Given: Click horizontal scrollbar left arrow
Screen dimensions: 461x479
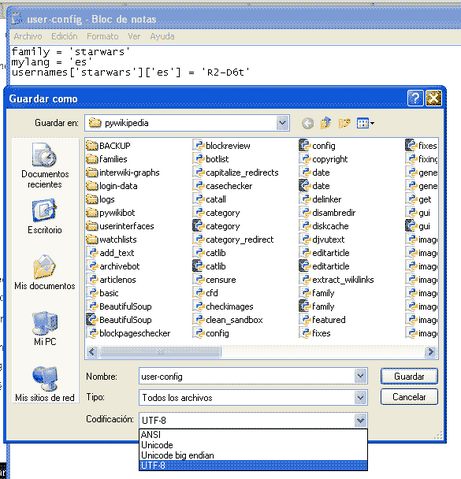Looking at the screenshot, I should 92,352.
